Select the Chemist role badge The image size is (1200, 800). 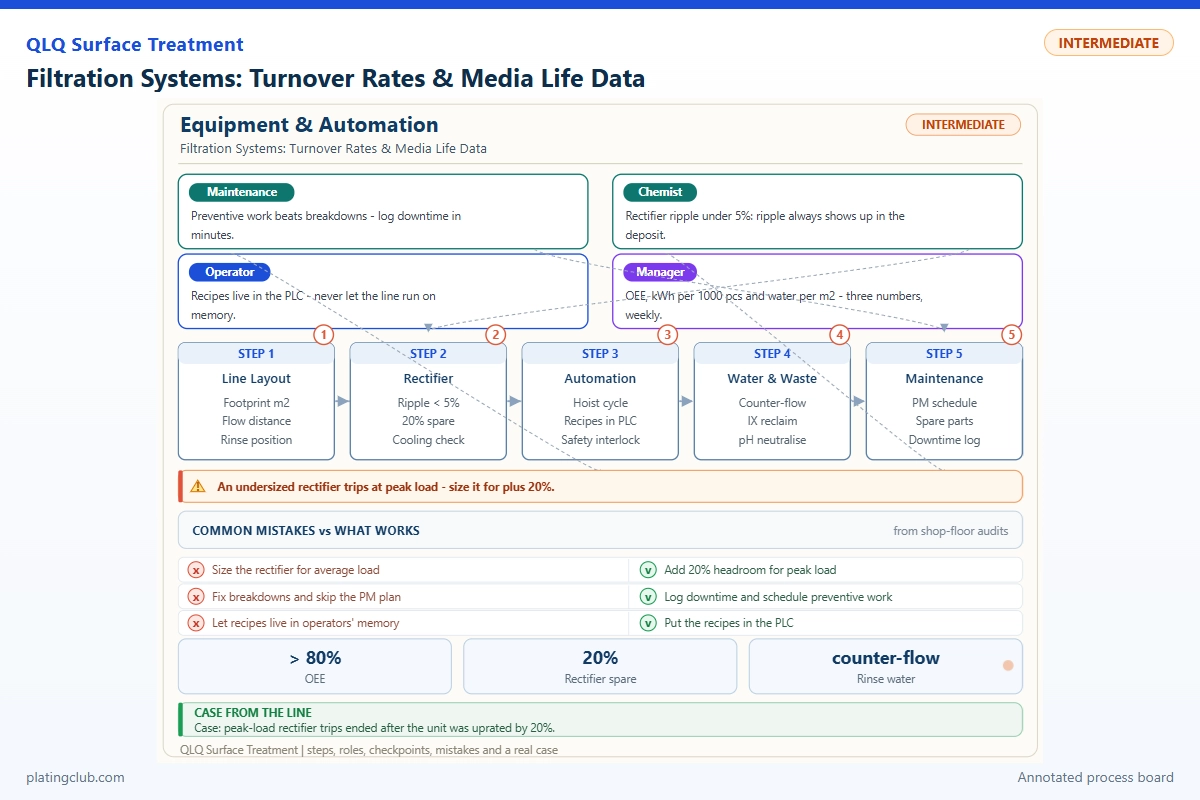click(x=660, y=192)
